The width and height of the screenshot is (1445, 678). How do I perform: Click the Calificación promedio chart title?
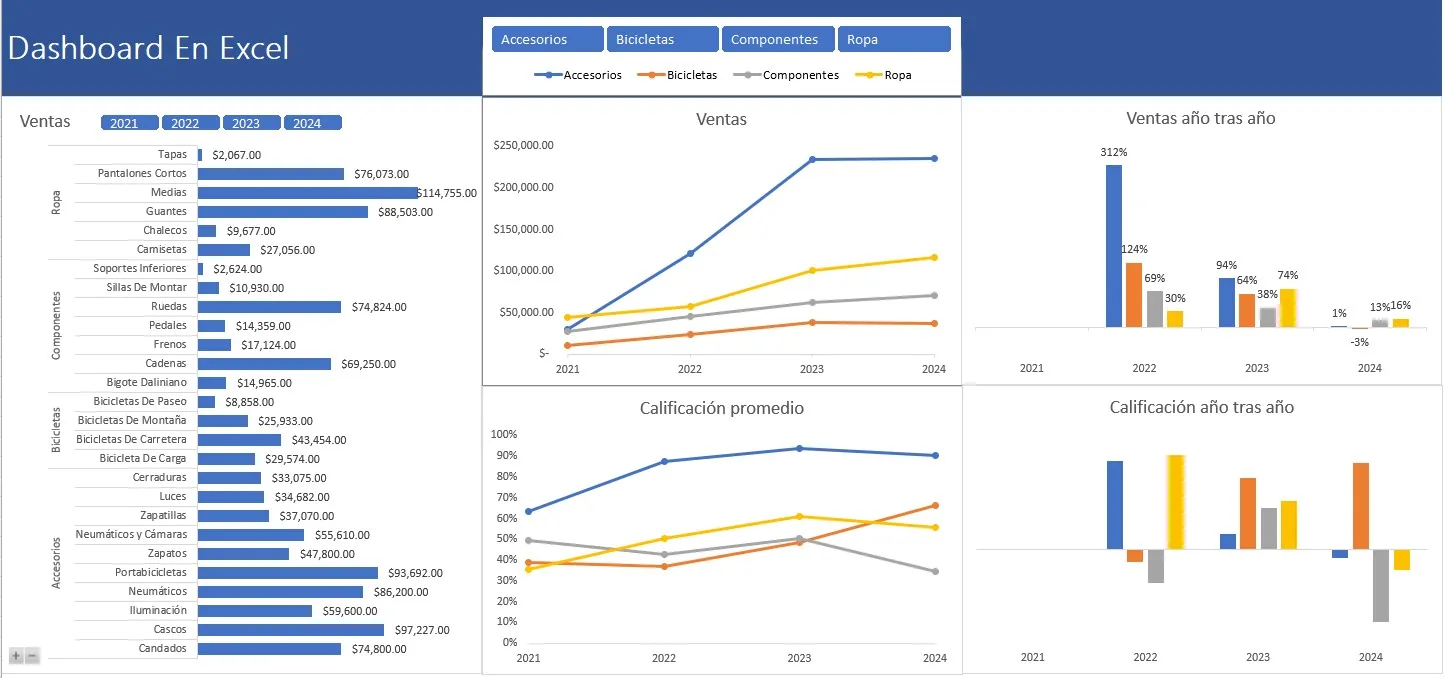(721, 408)
